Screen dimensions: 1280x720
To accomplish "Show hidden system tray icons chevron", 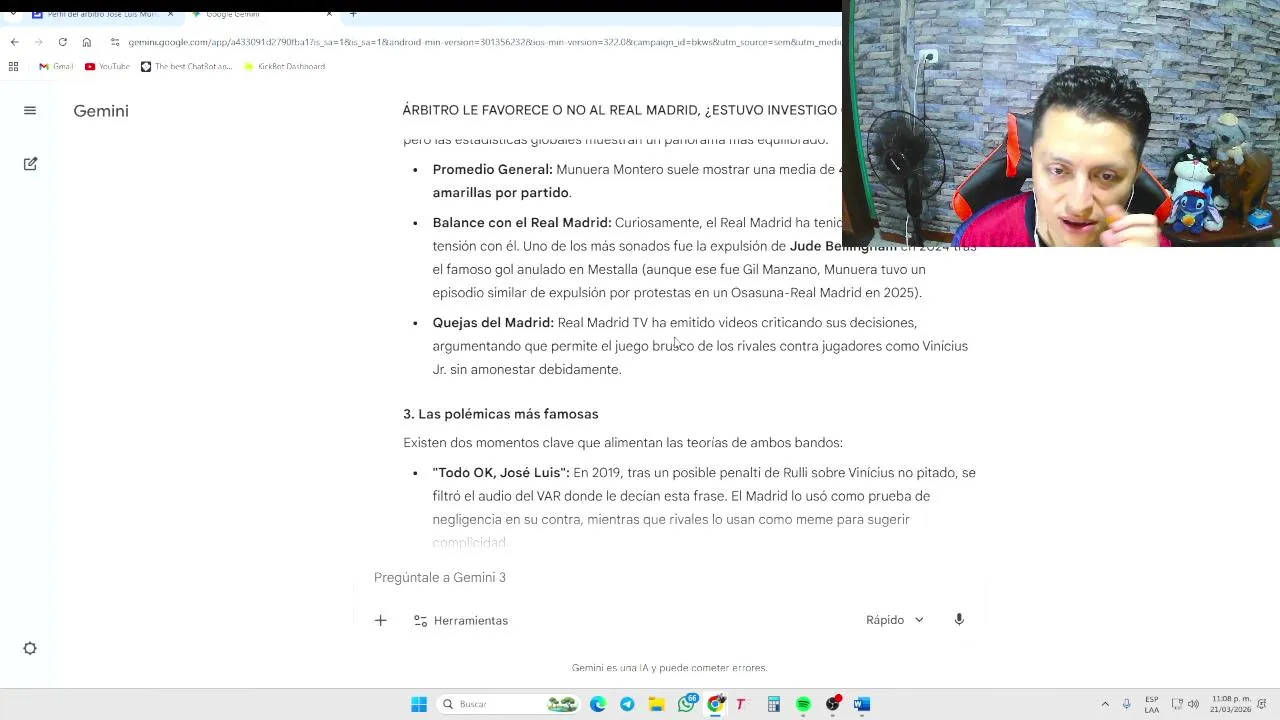I will (1105, 704).
